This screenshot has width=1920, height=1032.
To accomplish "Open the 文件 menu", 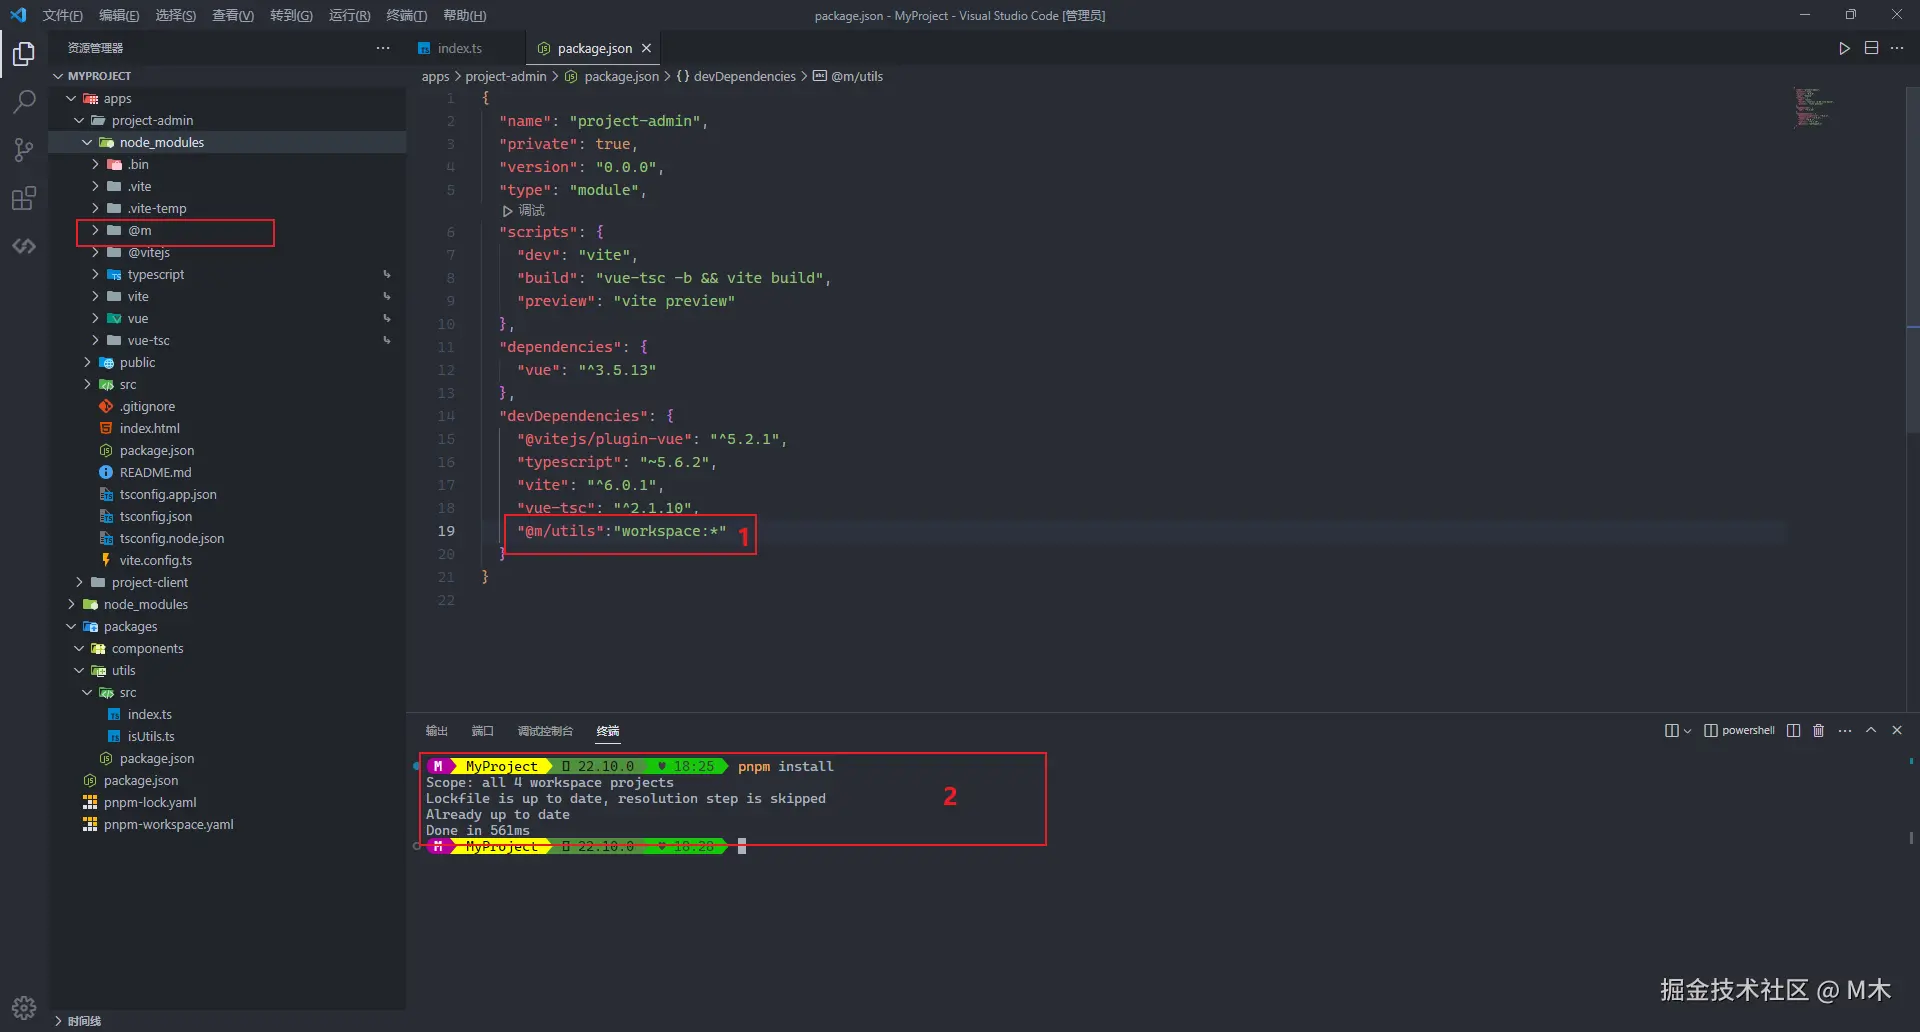I will pos(62,15).
